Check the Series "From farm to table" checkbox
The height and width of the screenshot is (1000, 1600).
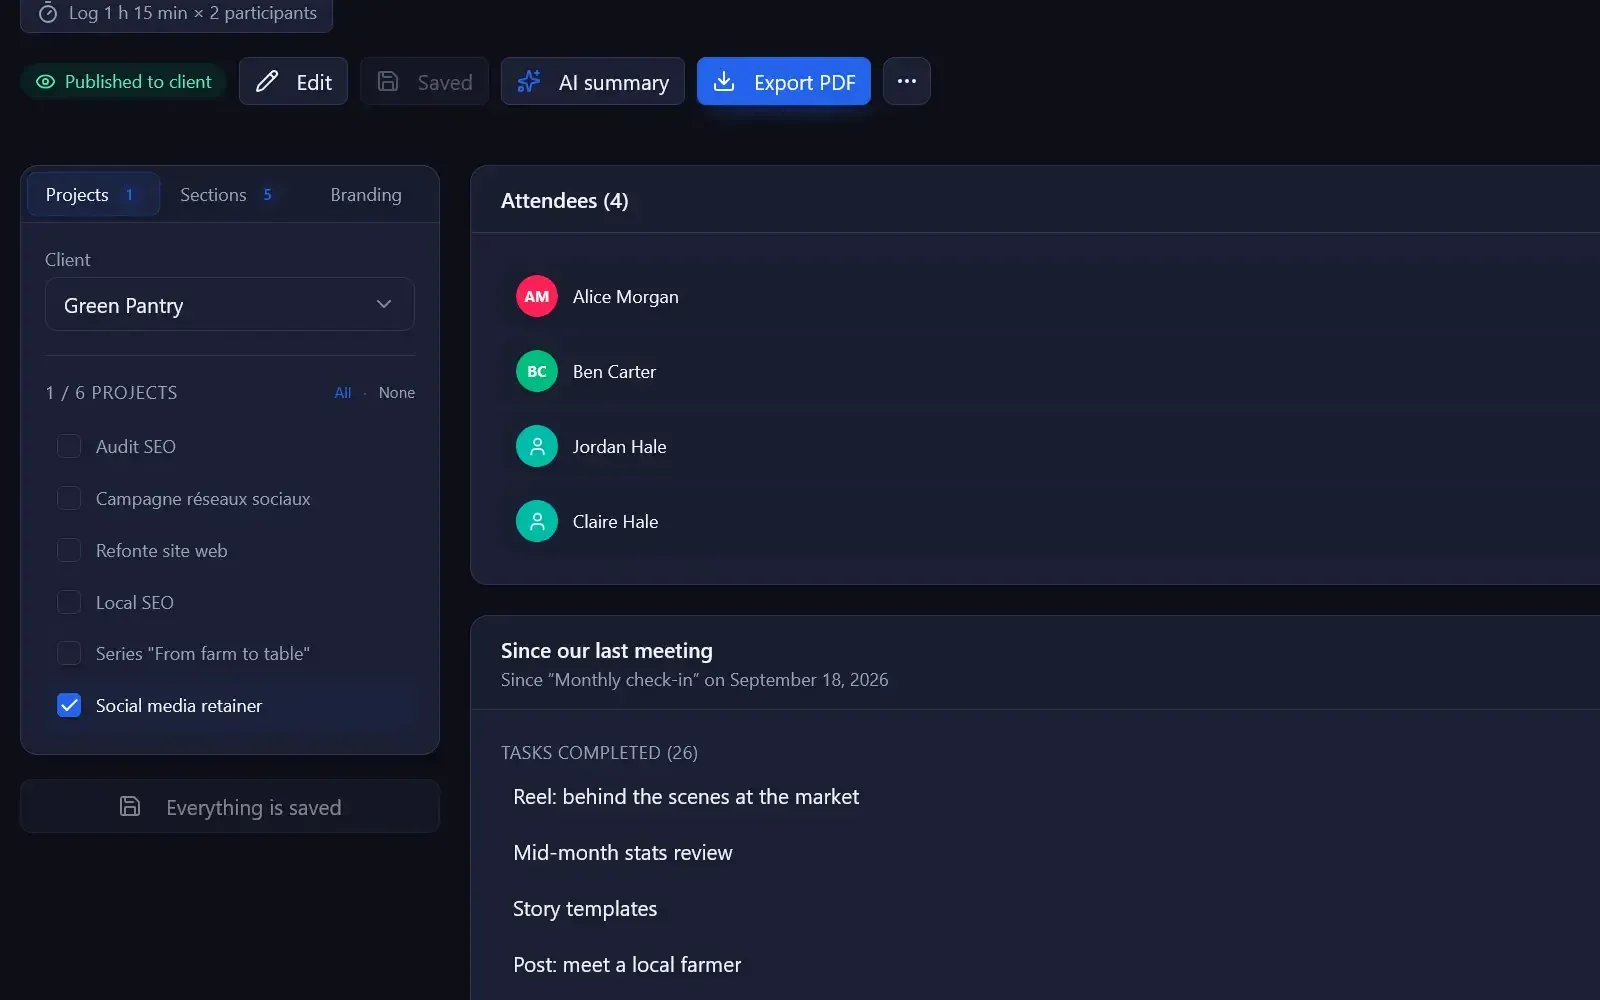coord(69,653)
